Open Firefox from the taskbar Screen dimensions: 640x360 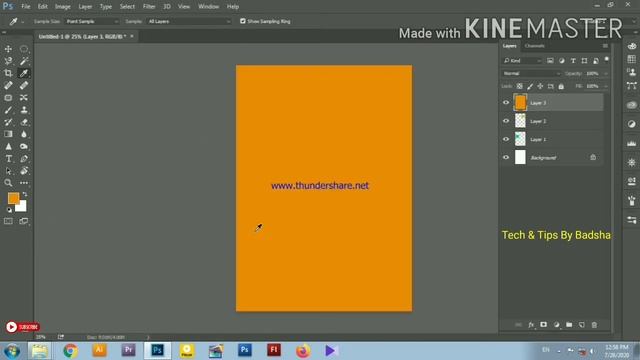point(303,351)
